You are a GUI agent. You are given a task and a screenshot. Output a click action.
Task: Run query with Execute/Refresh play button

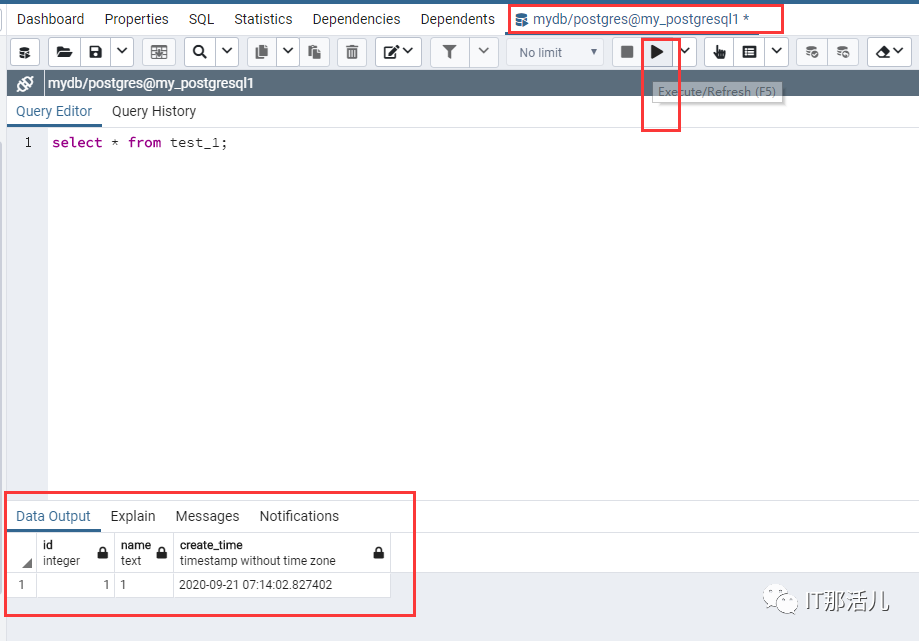pos(657,52)
